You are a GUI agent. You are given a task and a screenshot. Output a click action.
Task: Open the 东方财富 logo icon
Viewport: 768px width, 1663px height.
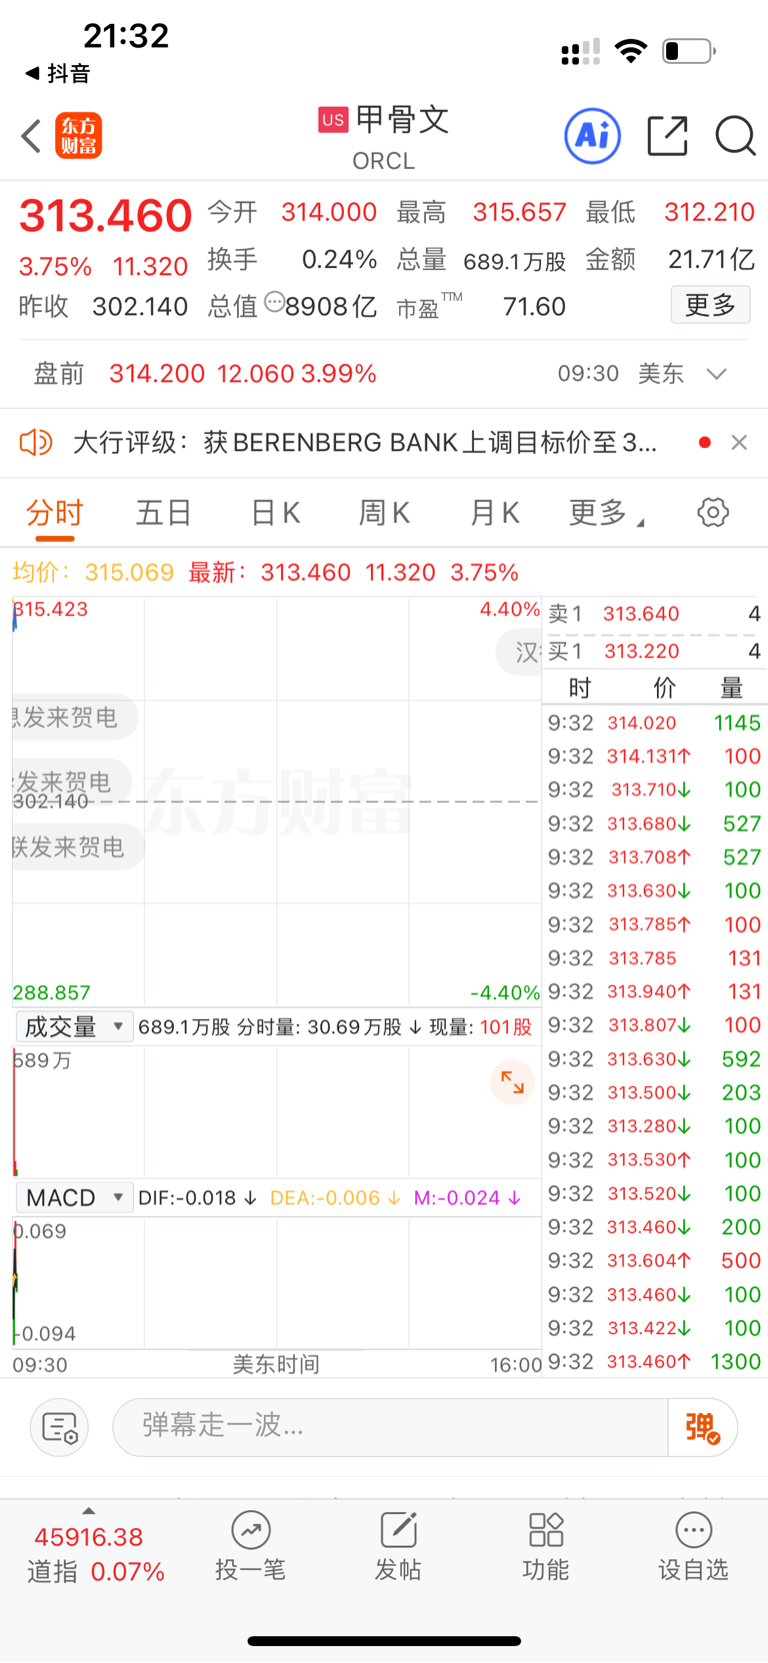pos(79,136)
